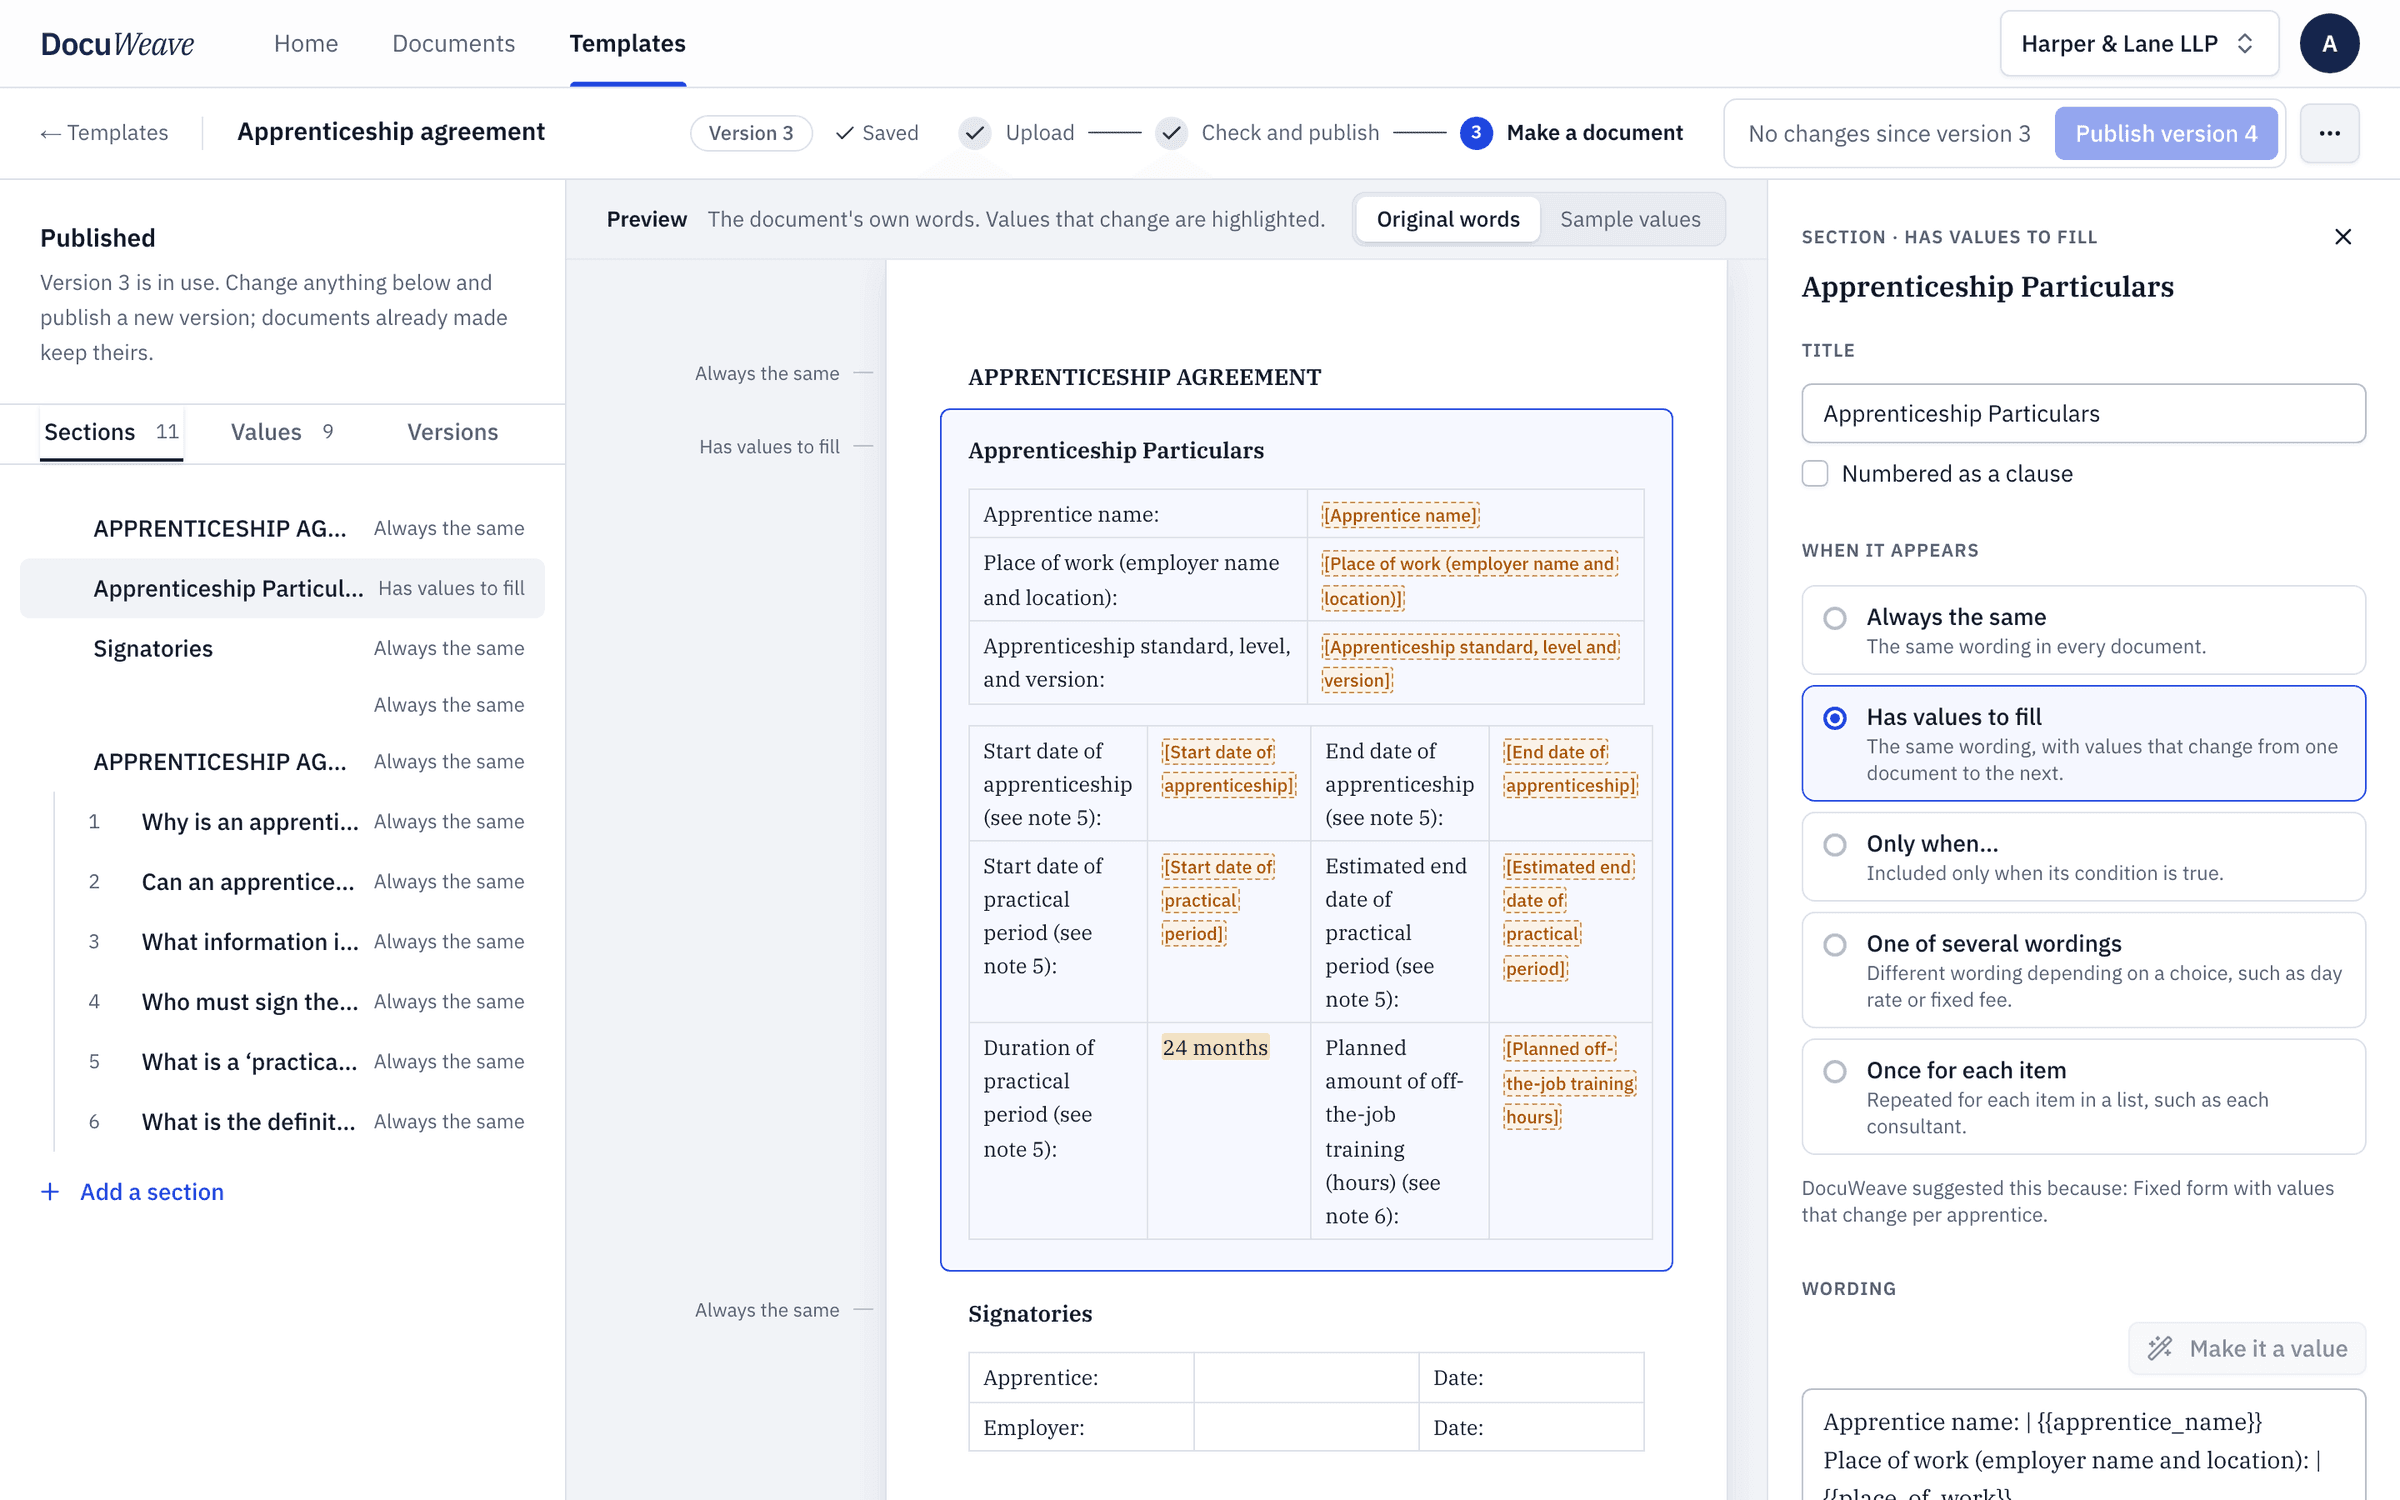Choose the Only when... radio option
2400x1500 pixels.
2083,857
